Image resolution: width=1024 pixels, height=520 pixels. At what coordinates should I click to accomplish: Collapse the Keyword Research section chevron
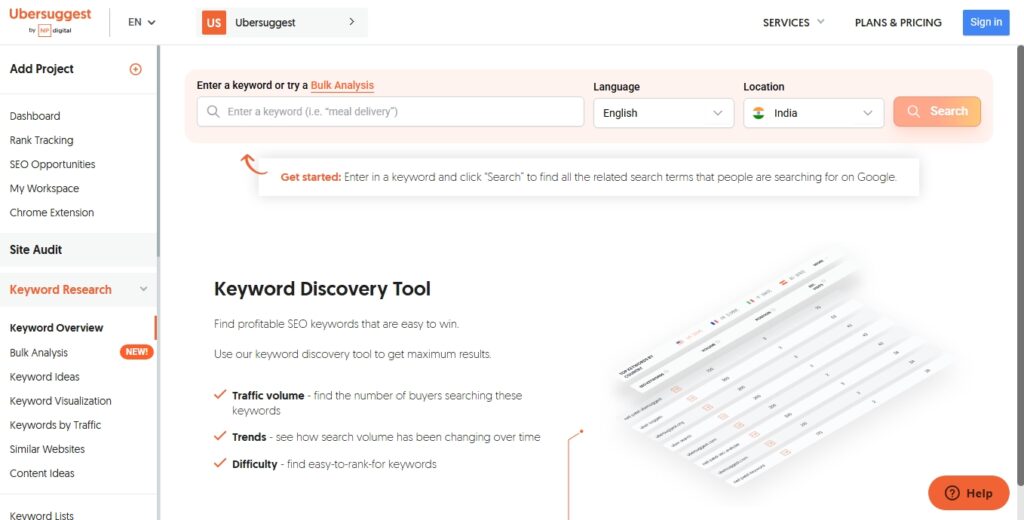[143, 289]
